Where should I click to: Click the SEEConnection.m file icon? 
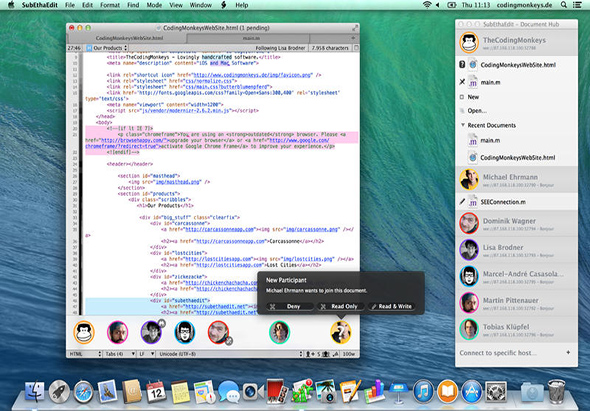pyautogui.click(x=473, y=202)
